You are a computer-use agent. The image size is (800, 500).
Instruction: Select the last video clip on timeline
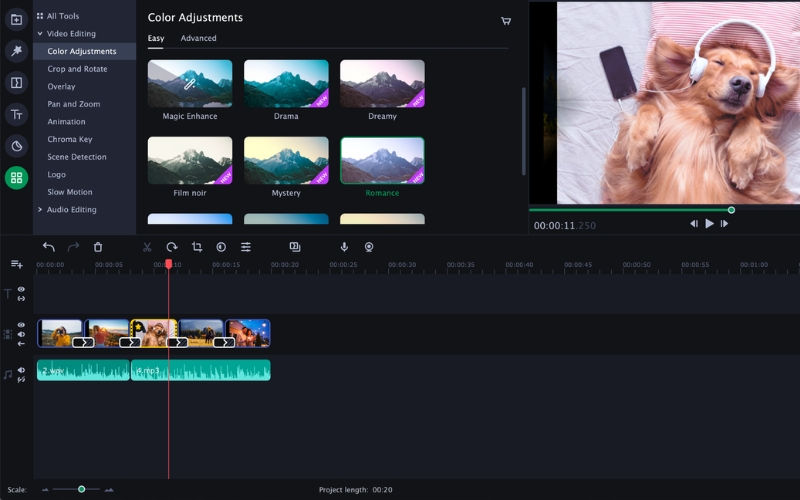pos(248,333)
